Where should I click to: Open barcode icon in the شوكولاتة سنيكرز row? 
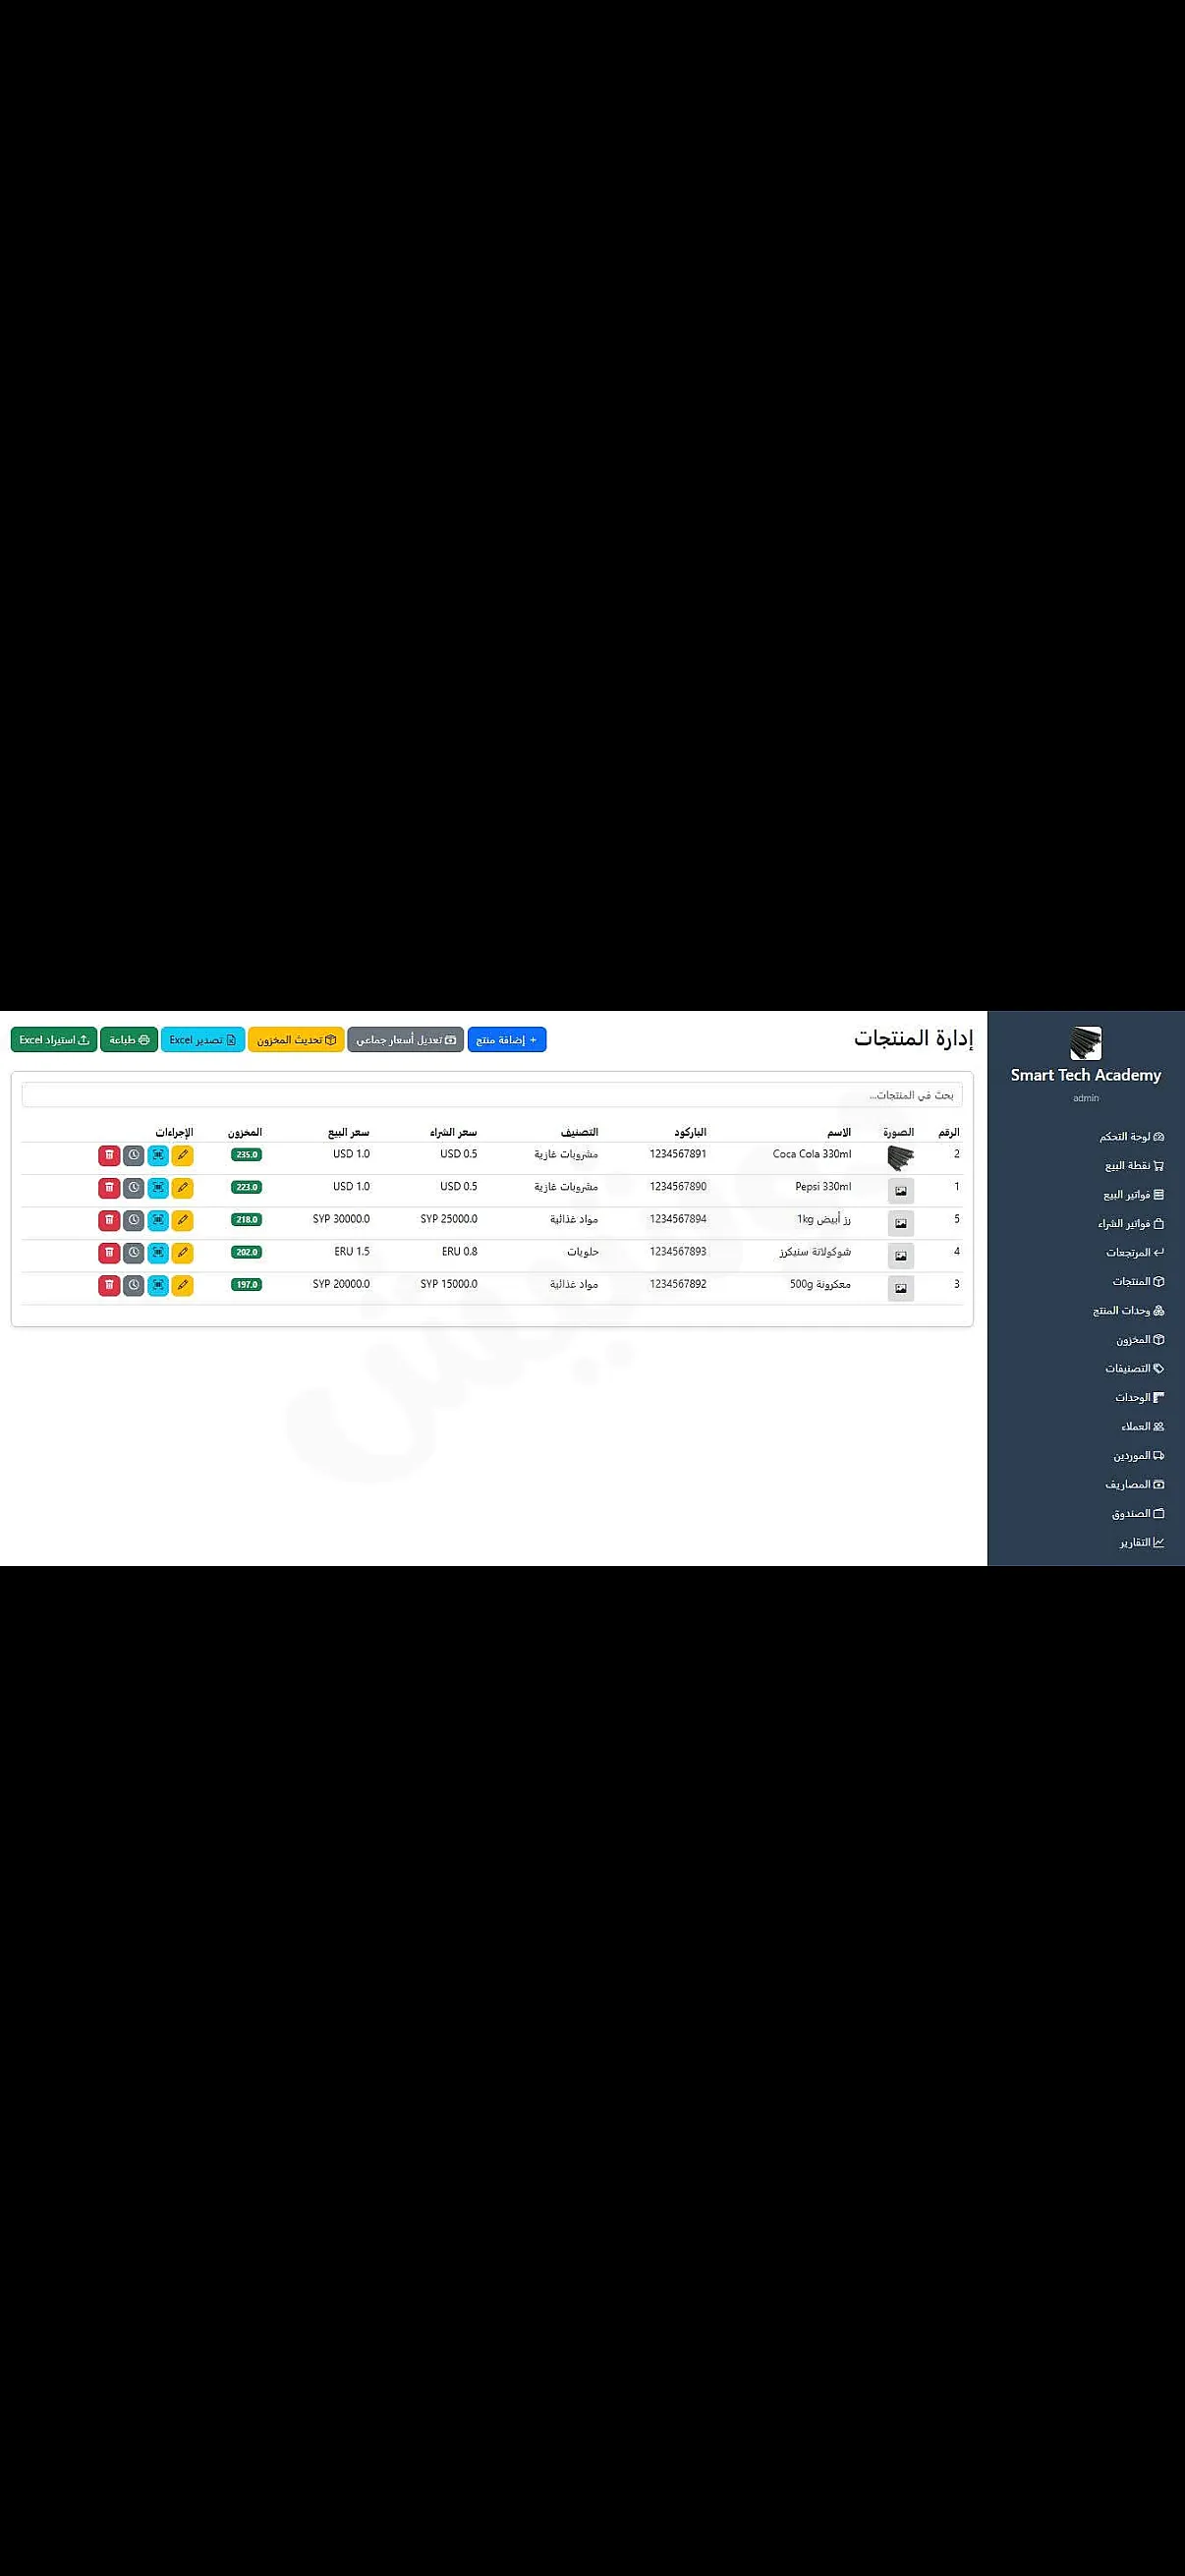(158, 1252)
